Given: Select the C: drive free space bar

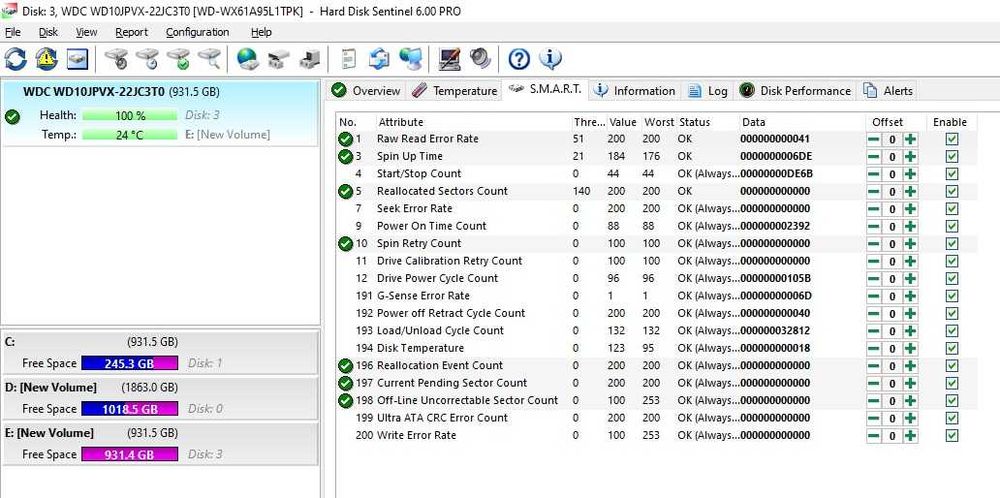Looking at the screenshot, I should [x=129, y=363].
